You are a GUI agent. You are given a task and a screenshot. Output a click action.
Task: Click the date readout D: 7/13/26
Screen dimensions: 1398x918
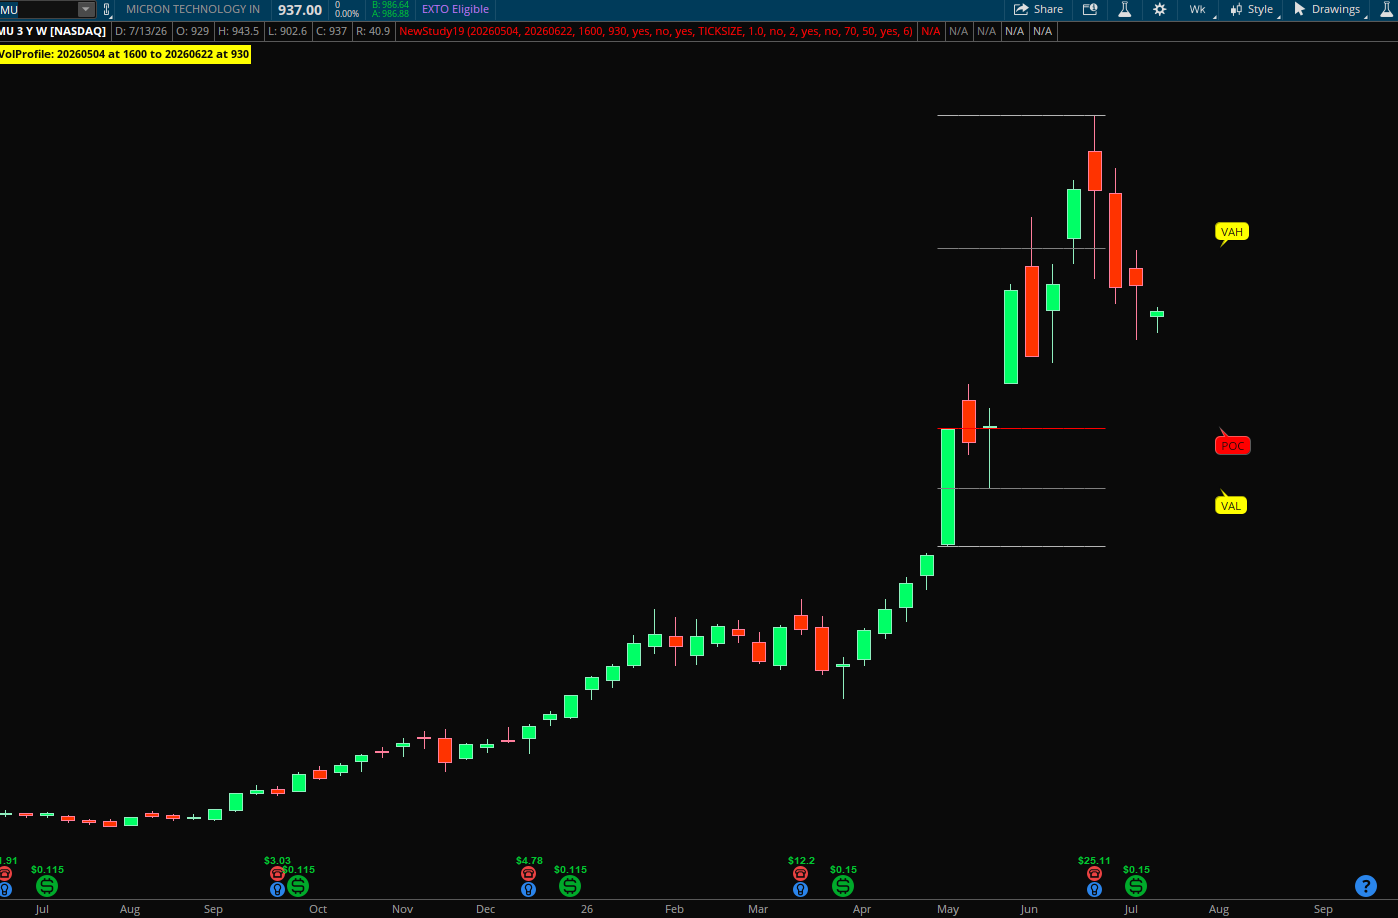(141, 31)
